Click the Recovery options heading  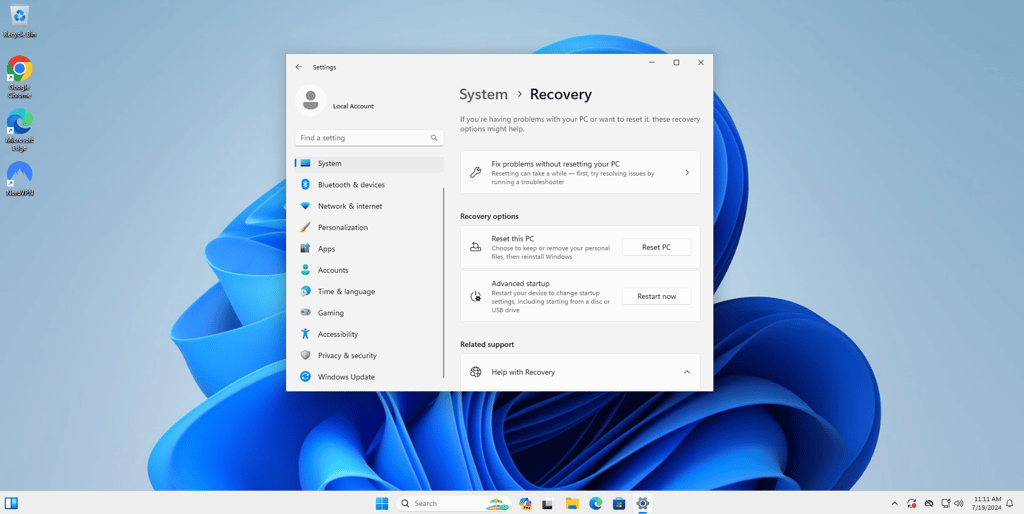489,216
